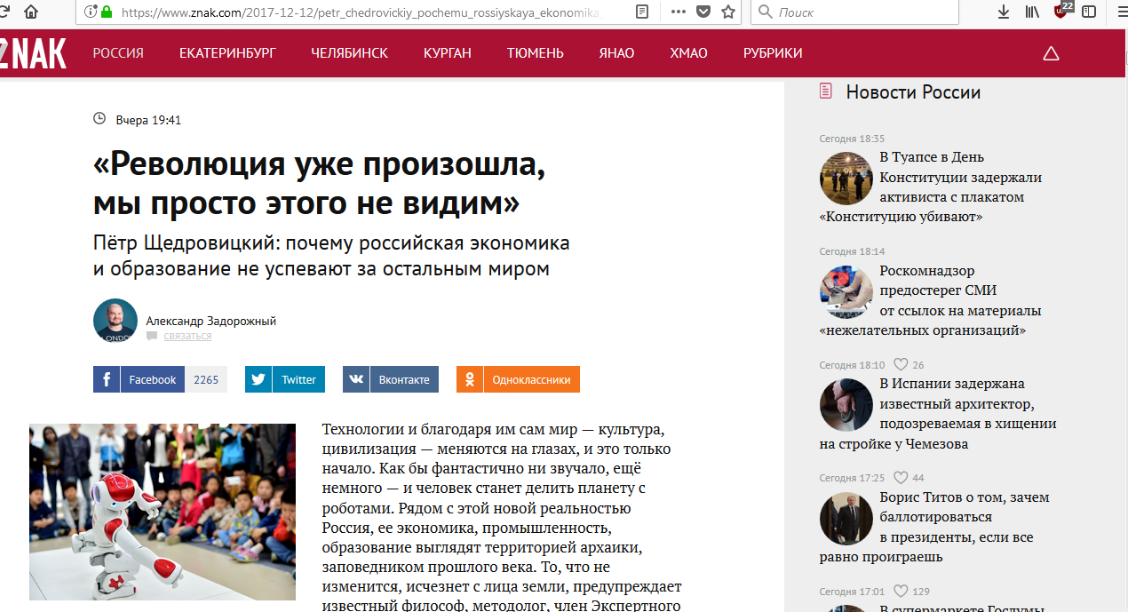Open the robot article photo
Screen dimensions: 1128x612
(163, 512)
